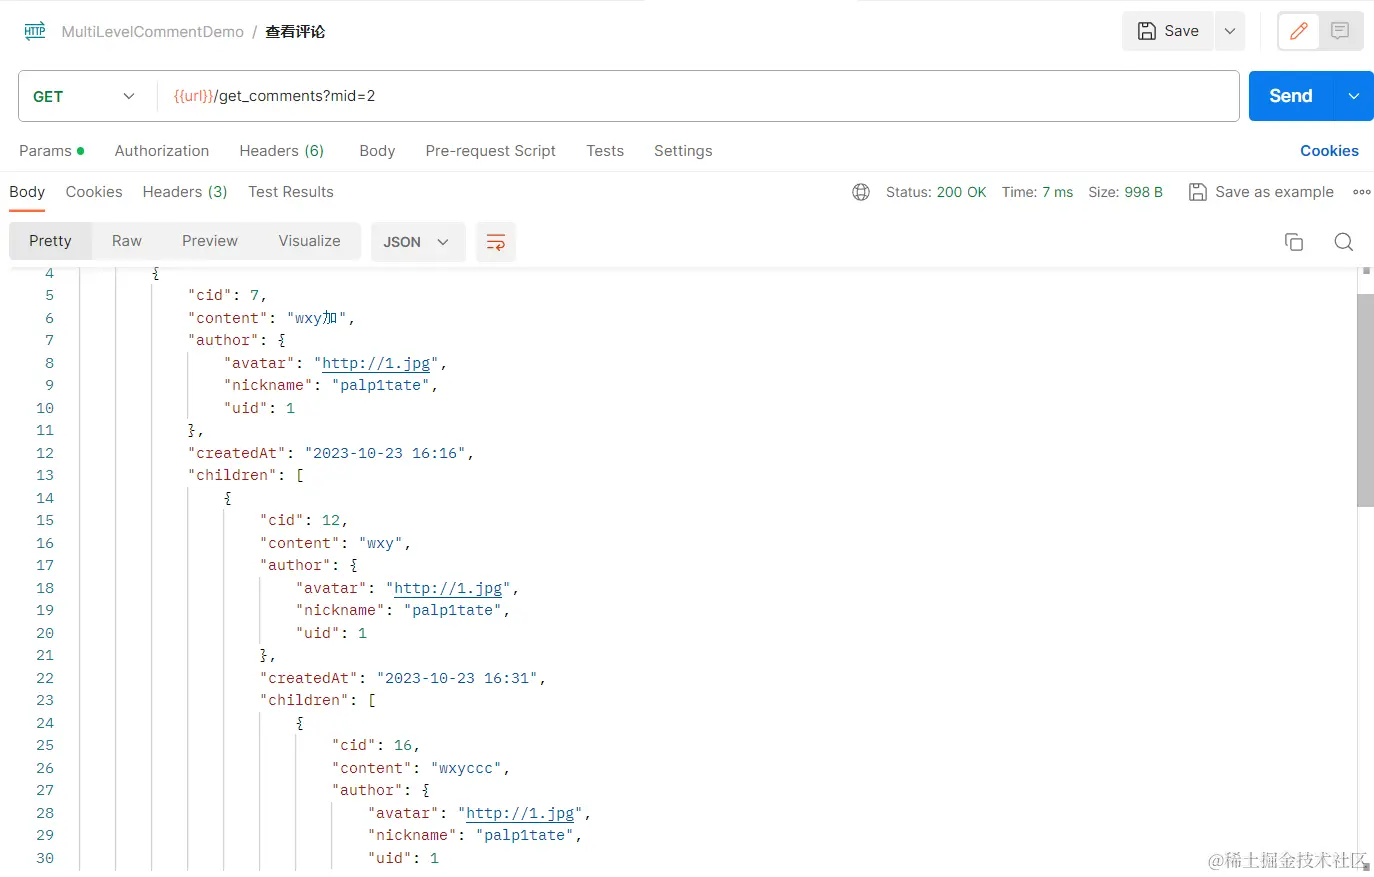
Task: Click the pencil edit mode icon
Action: pos(1298,31)
